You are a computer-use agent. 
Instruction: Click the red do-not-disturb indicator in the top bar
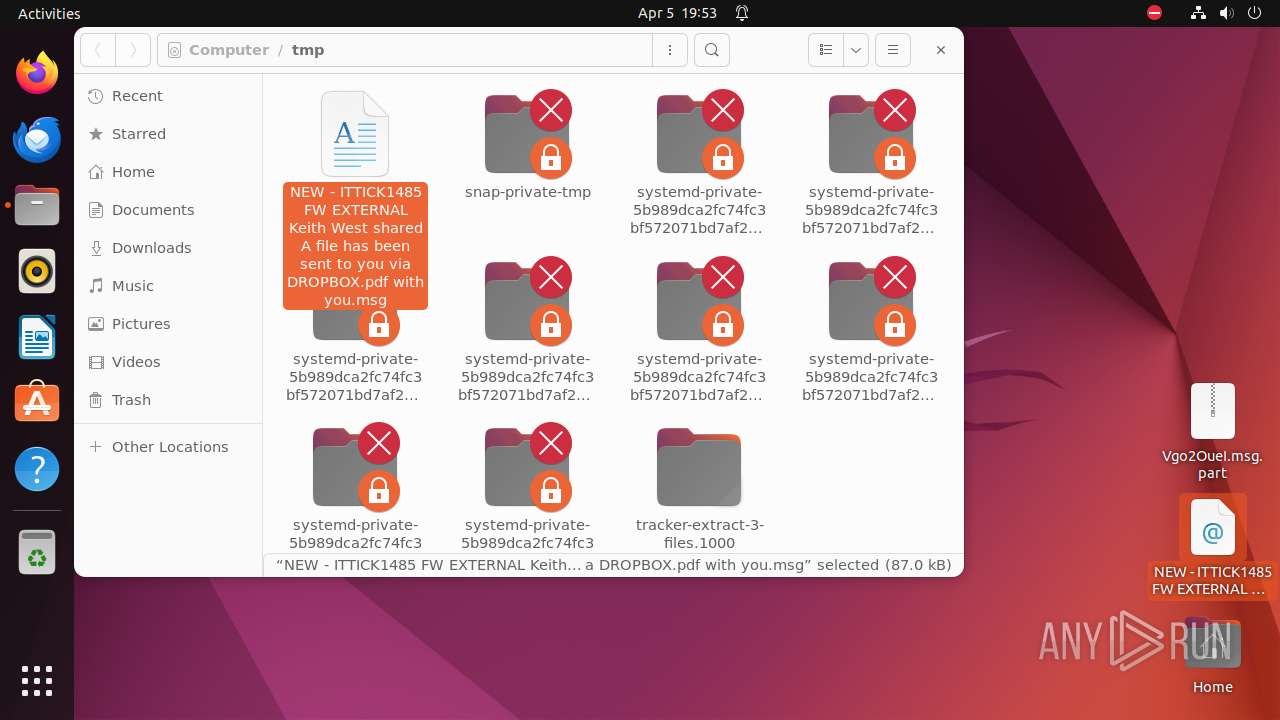click(x=1154, y=13)
